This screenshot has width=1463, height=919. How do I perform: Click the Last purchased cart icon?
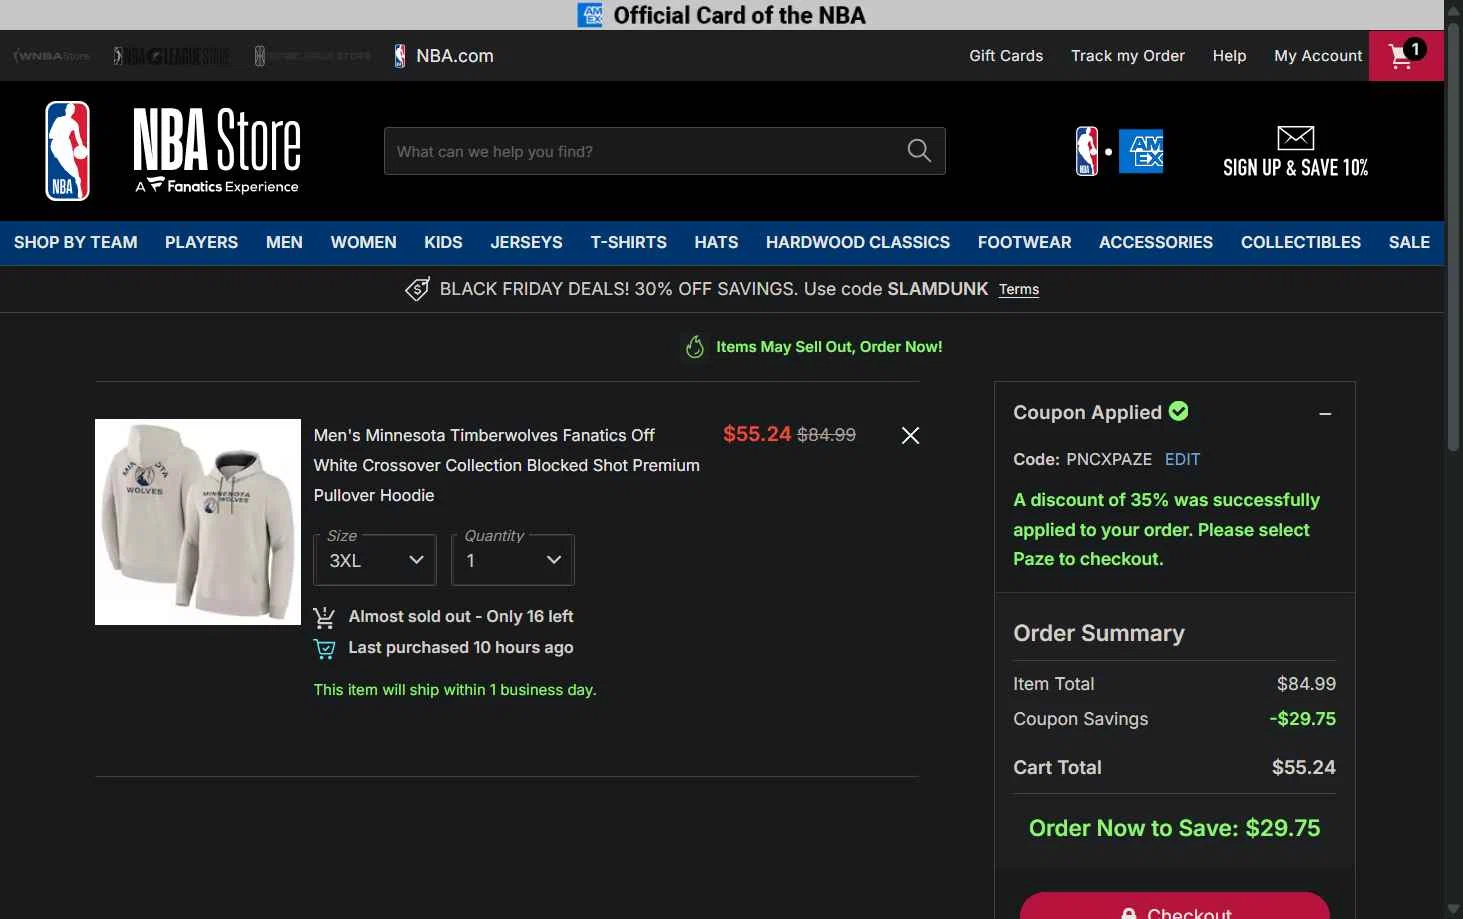coord(324,648)
